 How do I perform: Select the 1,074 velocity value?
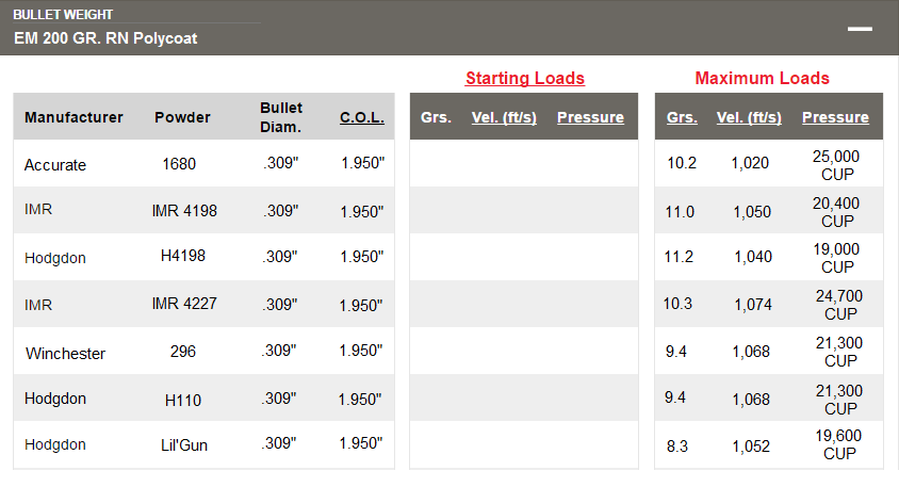tap(753, 305)
